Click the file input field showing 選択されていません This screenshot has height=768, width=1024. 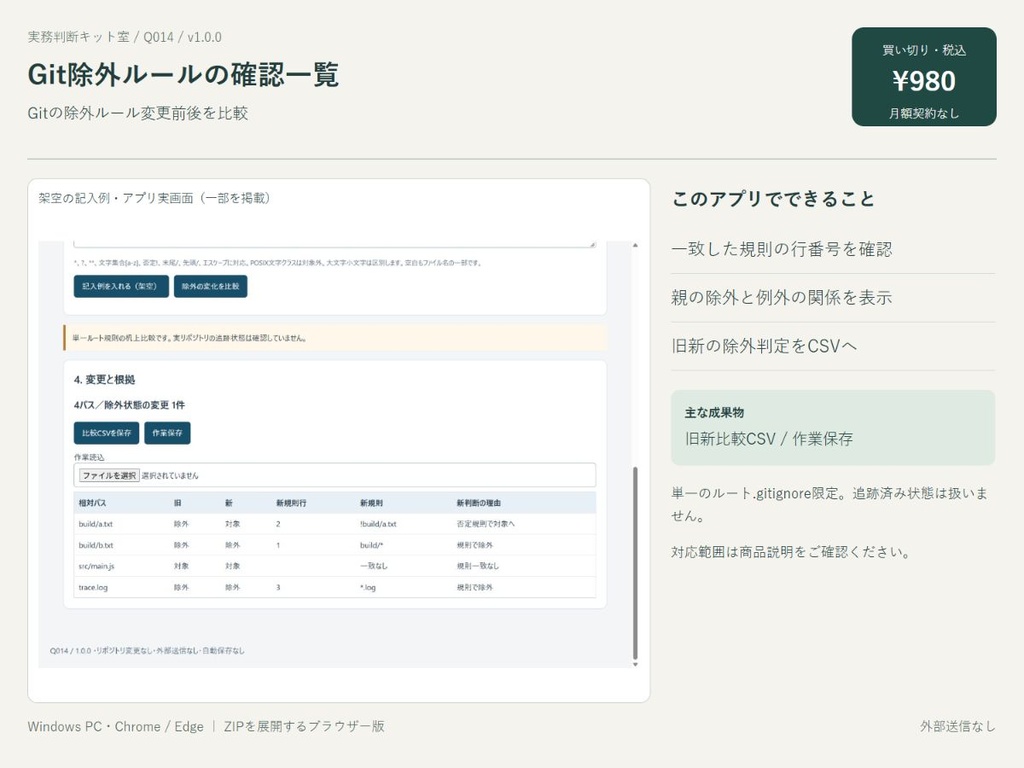tap(334, 475)
